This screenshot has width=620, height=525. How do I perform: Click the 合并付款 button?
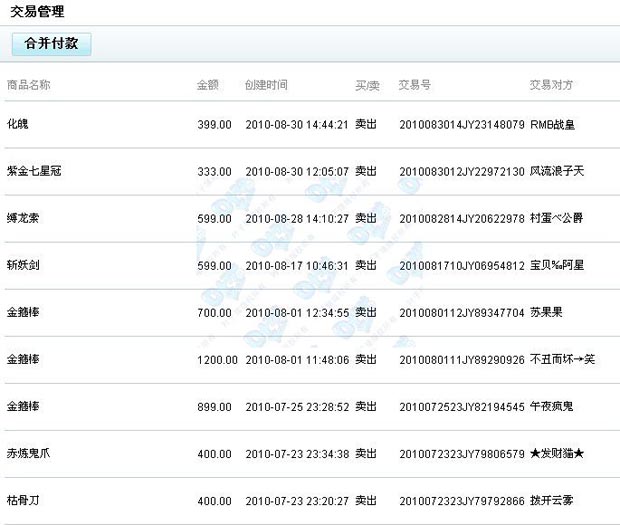[x=51, y=44]
